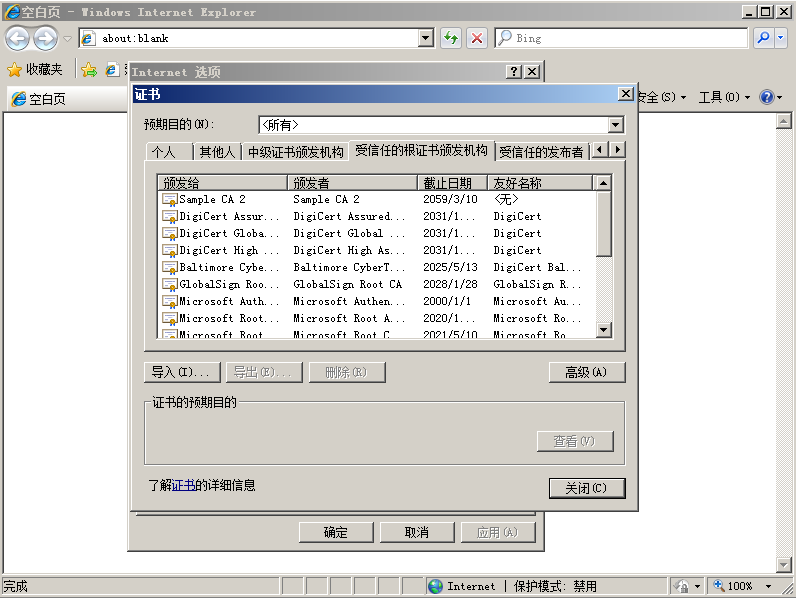Image resolution: width=796 pixels, height=598 pixels.
Task: Click the 导入(I)... import button
Action: (x=182, y=372)
